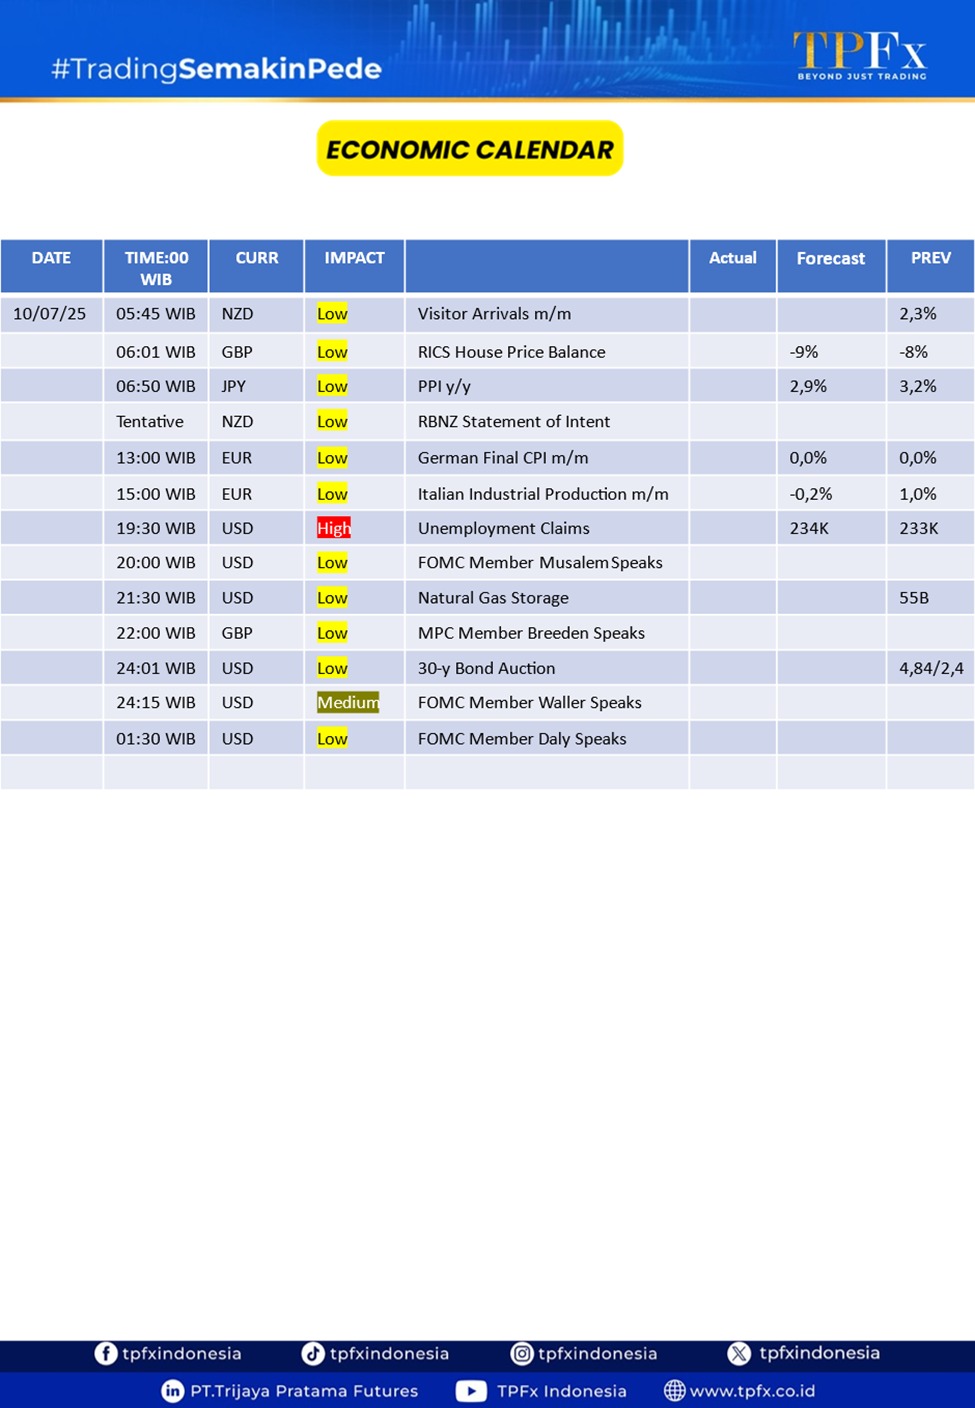Click the Instagram icon in footer
This screenshot has width=975, height=1408.
point(521,1353)
